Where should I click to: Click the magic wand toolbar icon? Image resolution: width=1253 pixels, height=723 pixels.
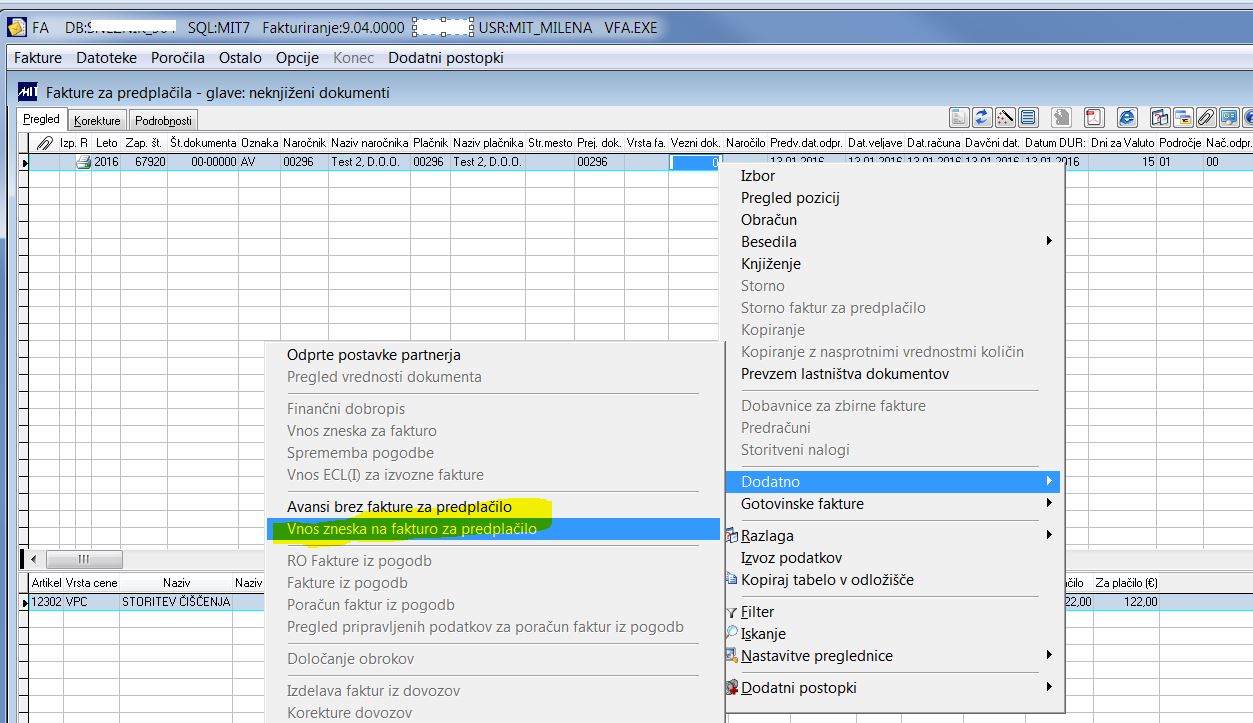[x=1005, y=117]
